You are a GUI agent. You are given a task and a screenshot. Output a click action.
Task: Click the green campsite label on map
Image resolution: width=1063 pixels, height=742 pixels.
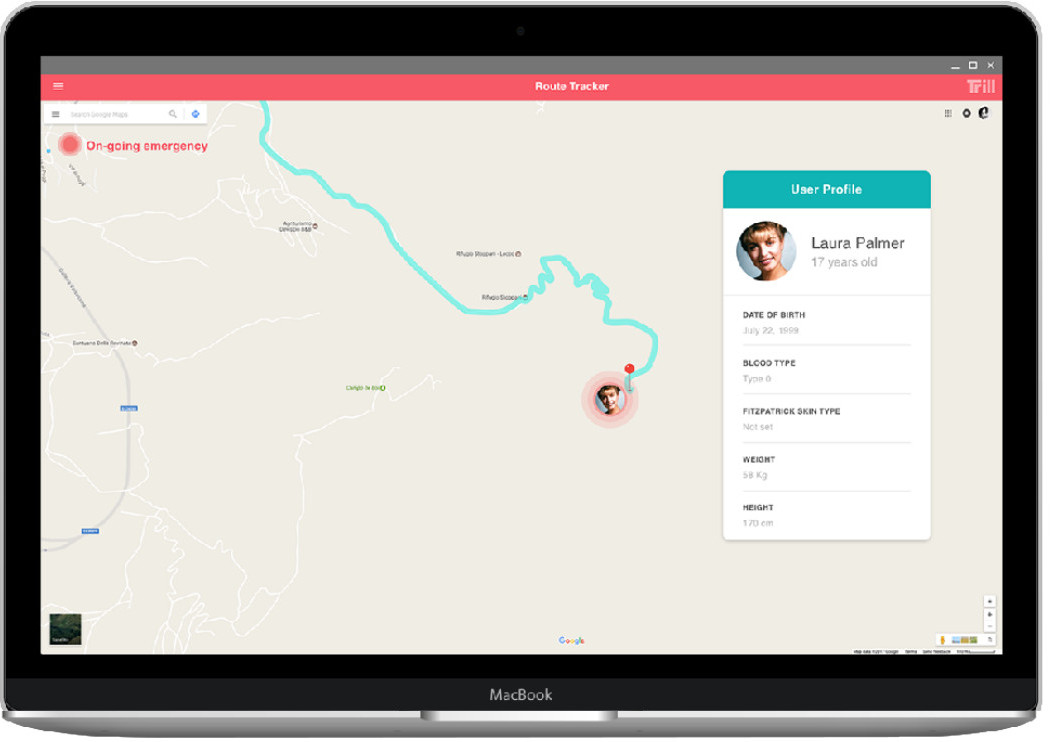[x=363, y=388]
